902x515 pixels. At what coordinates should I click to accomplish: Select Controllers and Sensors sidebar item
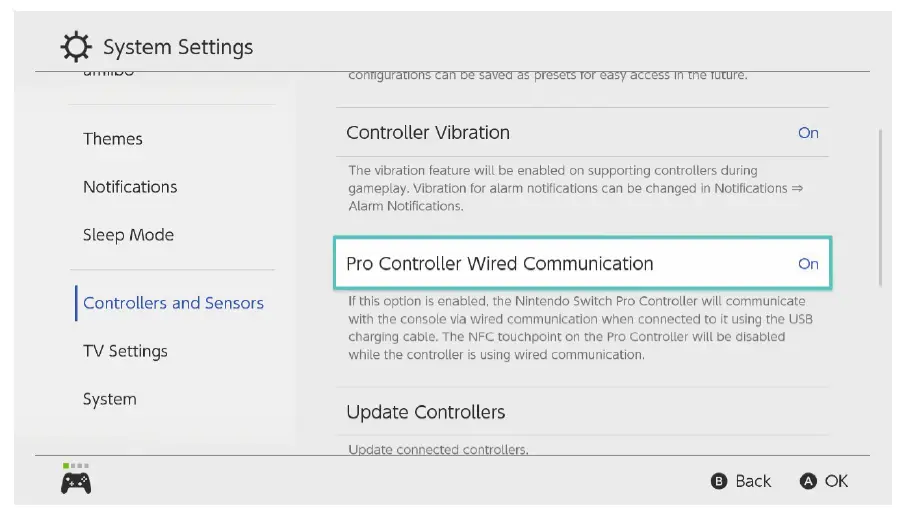click(x=173, y=303)
